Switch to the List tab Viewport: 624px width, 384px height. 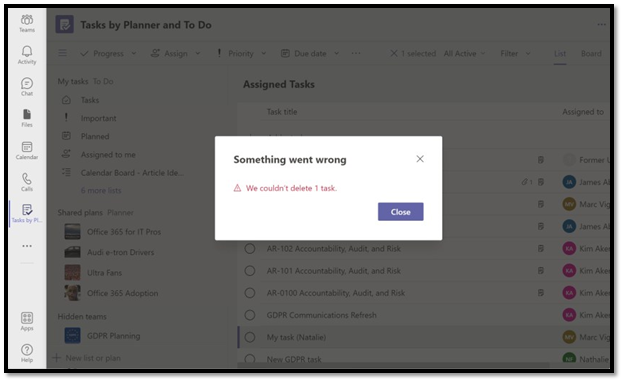[560, 53]
